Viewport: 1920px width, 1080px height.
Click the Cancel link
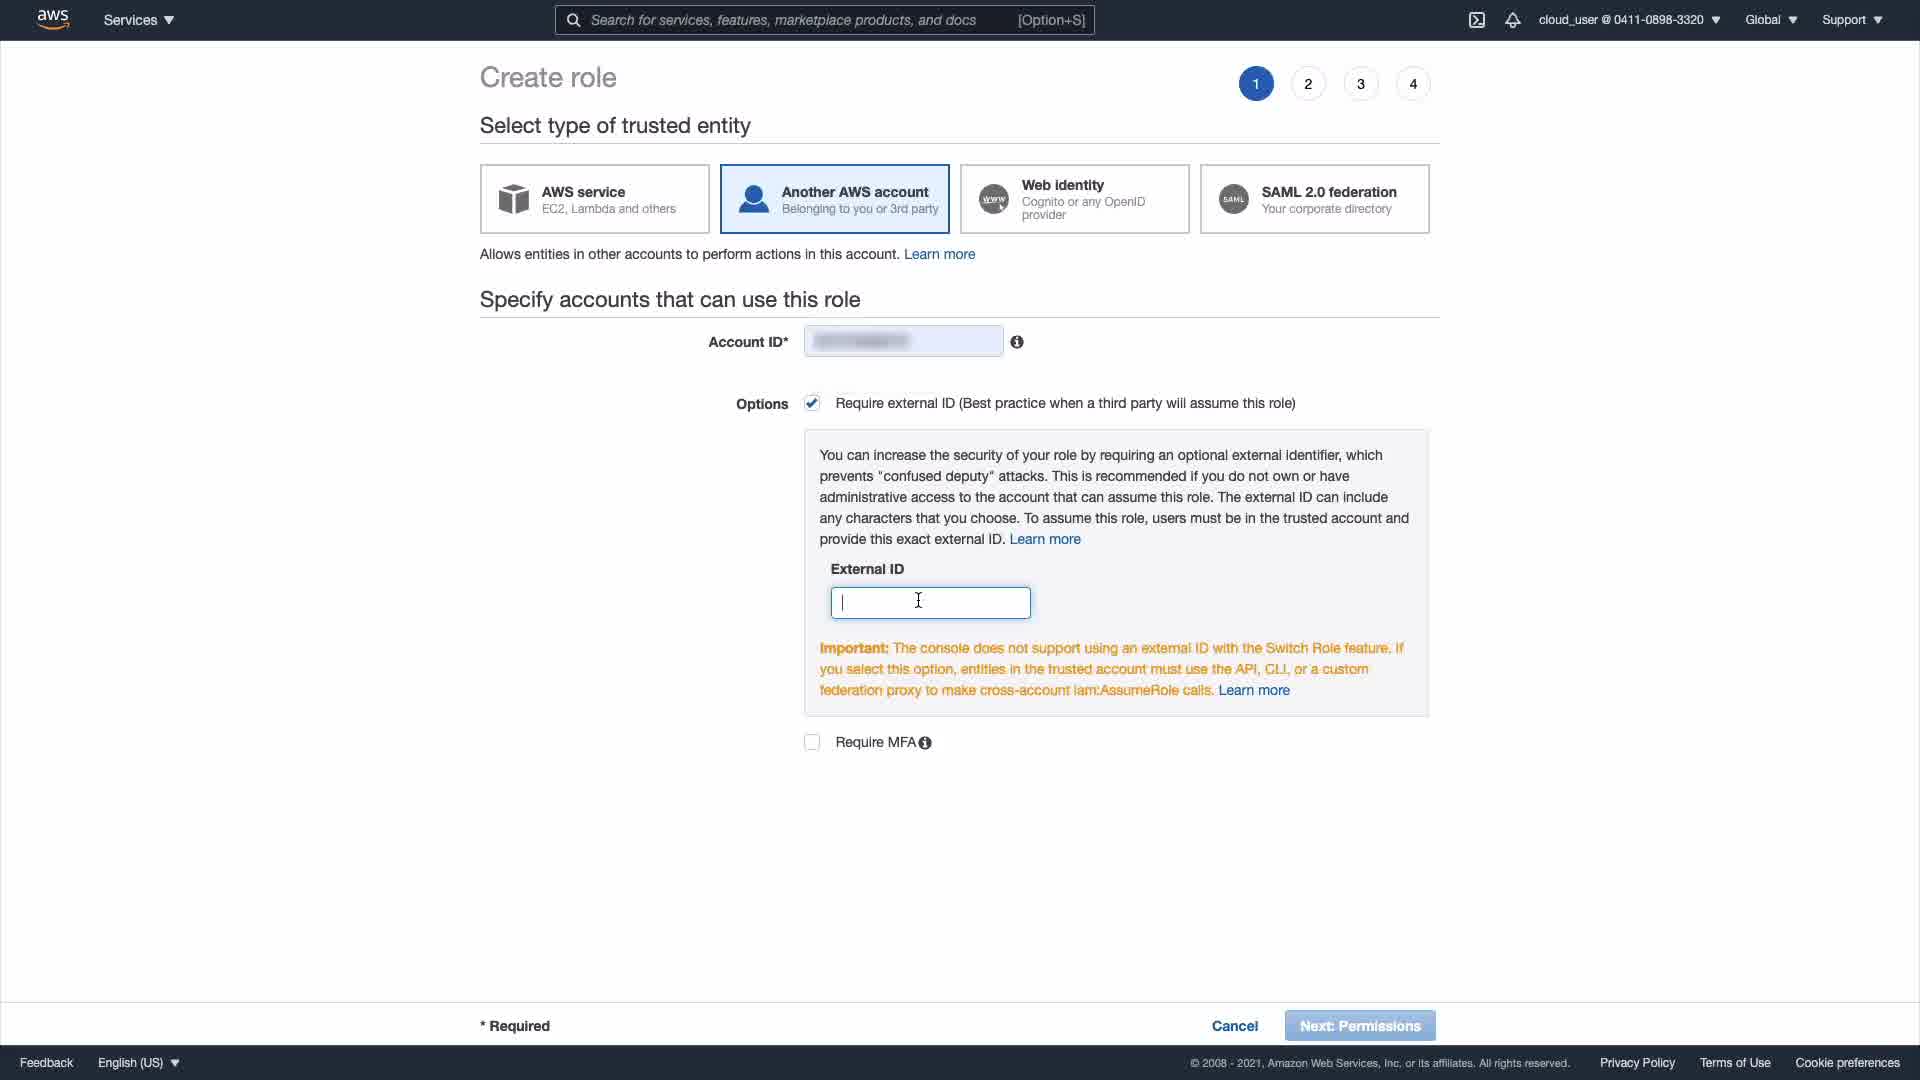click(1234, 1026)
